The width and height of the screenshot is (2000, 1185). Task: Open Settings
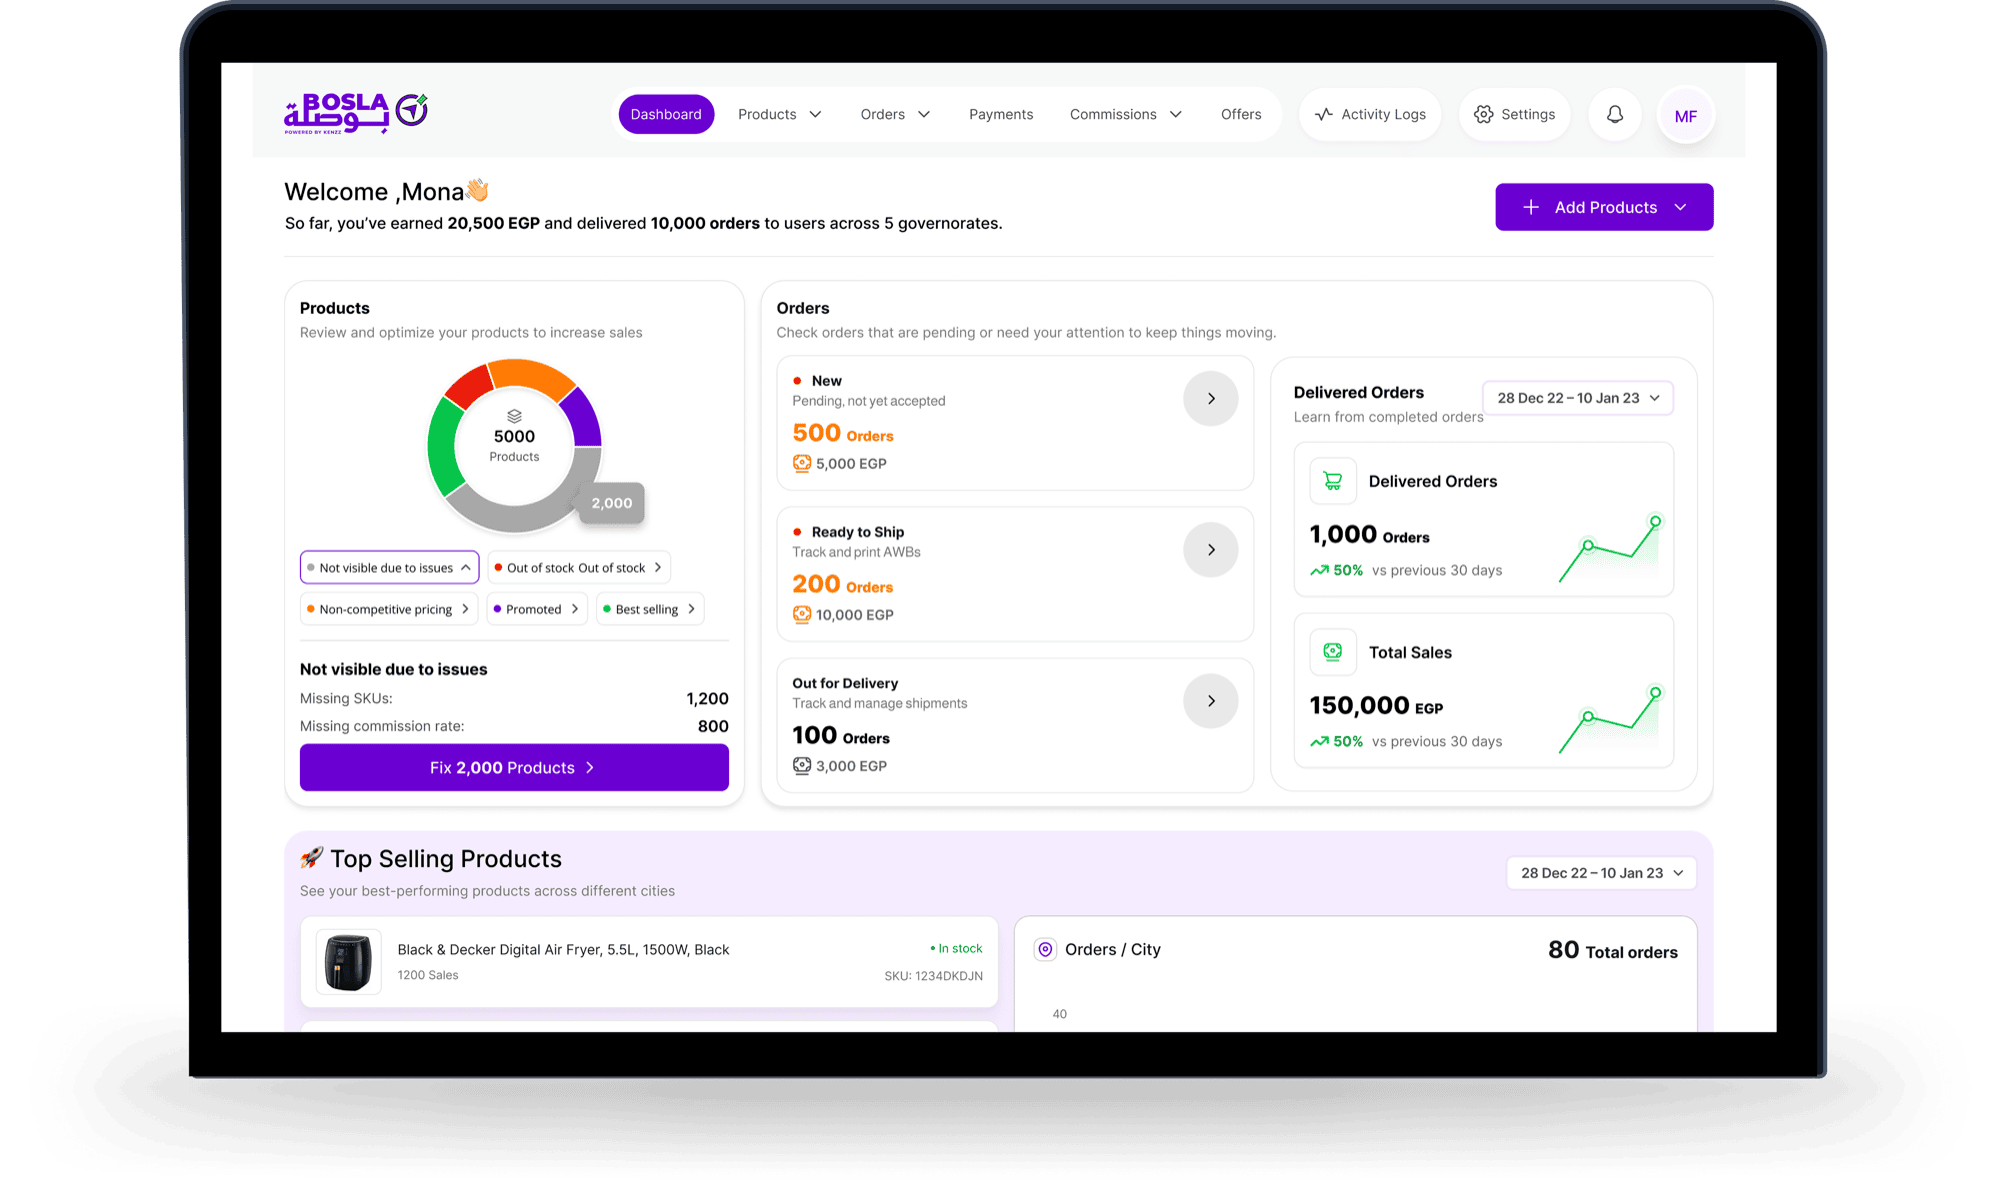(1515, 114)
